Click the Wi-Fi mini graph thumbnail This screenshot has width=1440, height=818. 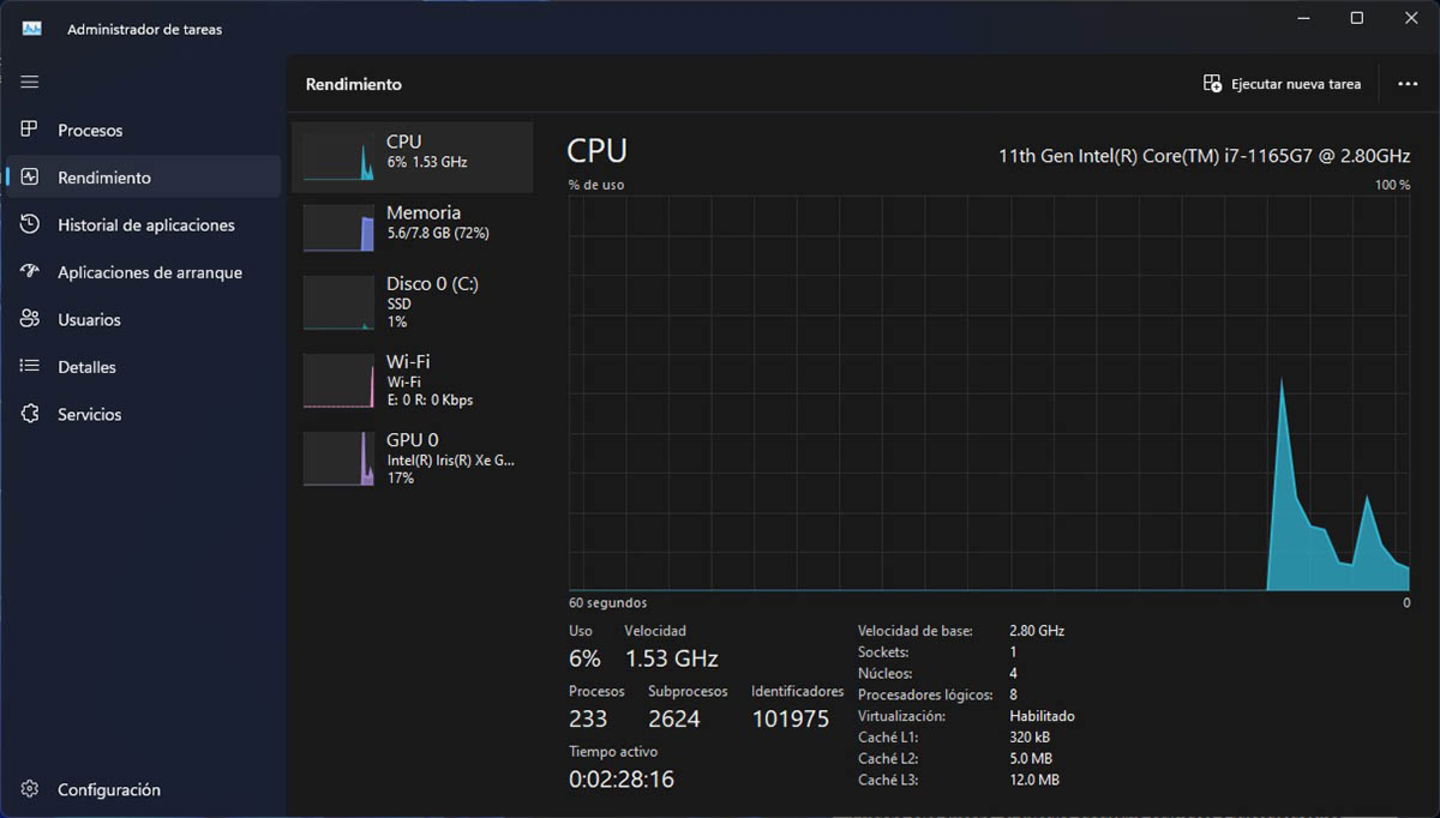[x=339, y=380]
